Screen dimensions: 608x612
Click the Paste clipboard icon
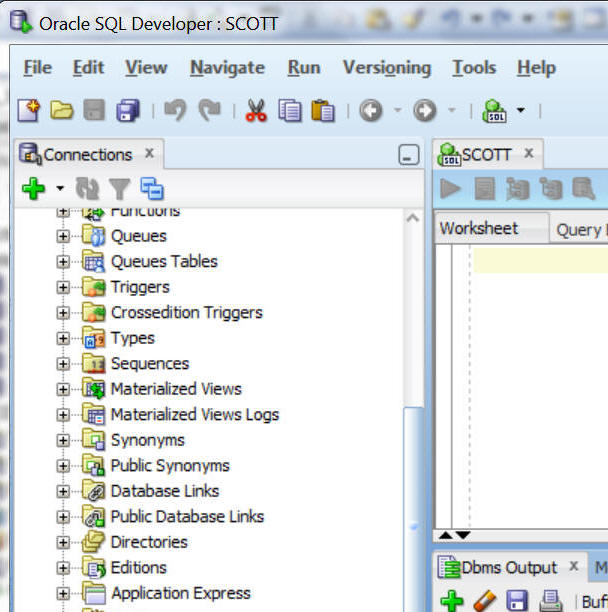pos(322,110)
